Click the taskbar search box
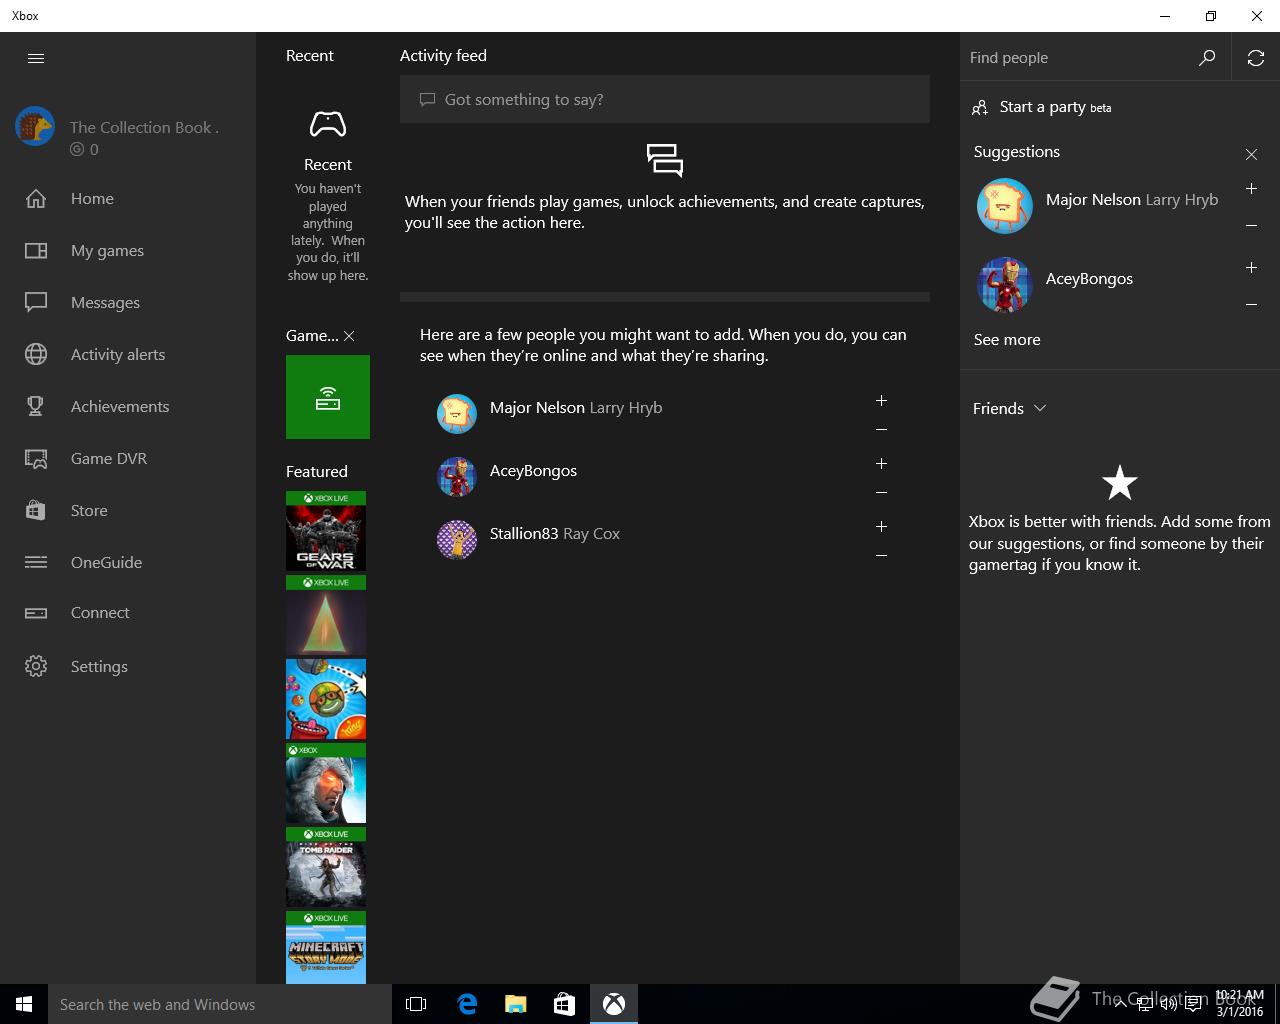 220,1004
